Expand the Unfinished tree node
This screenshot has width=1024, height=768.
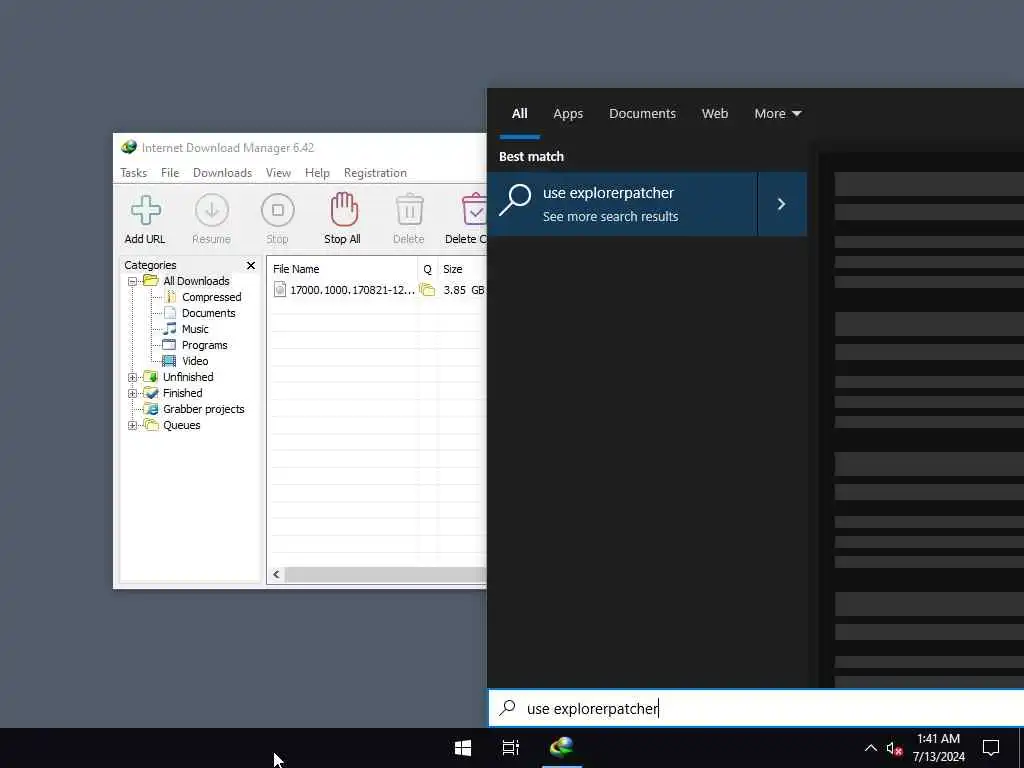133,377
